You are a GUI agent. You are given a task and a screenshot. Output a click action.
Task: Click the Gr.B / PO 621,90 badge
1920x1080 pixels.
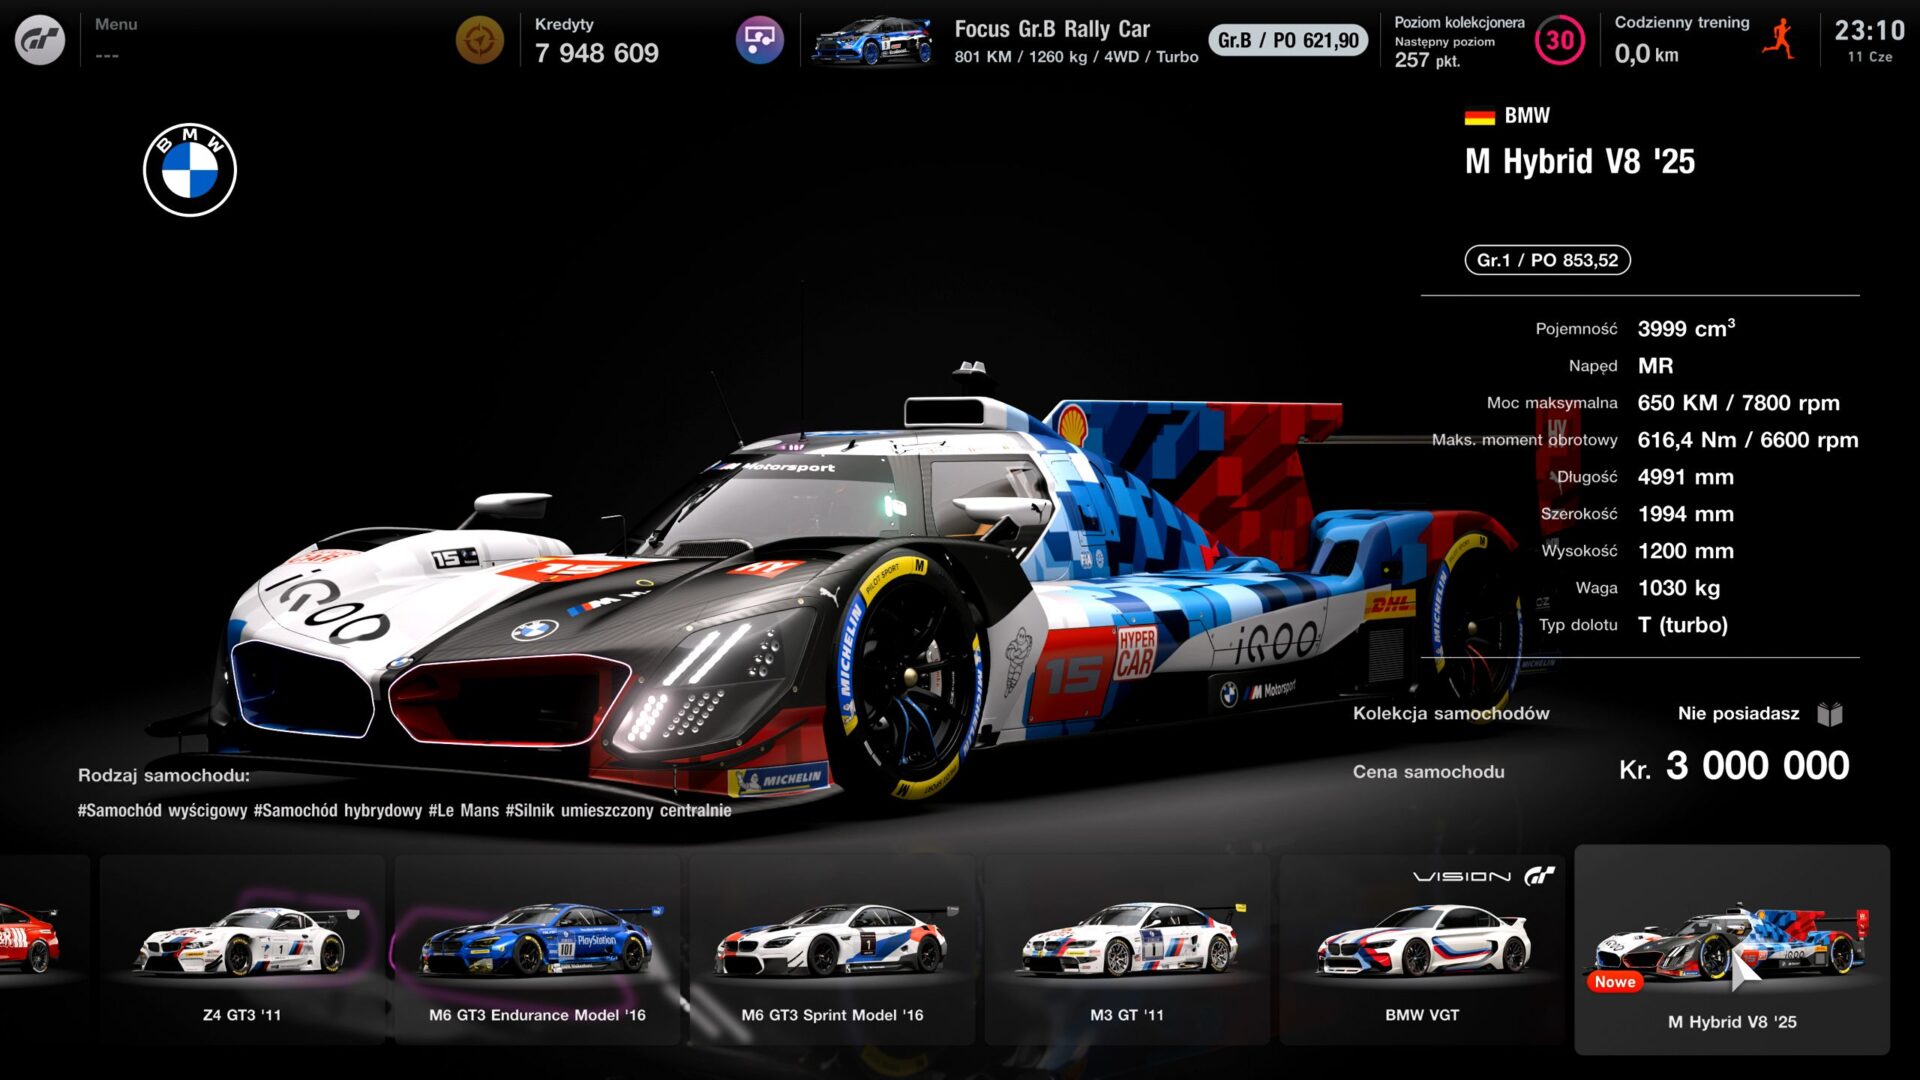click(1288, 40)
